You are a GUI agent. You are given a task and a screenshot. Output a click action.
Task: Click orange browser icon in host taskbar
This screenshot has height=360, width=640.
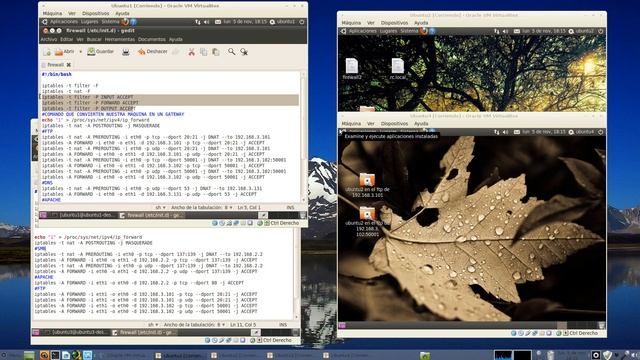(x=44, y=355)
